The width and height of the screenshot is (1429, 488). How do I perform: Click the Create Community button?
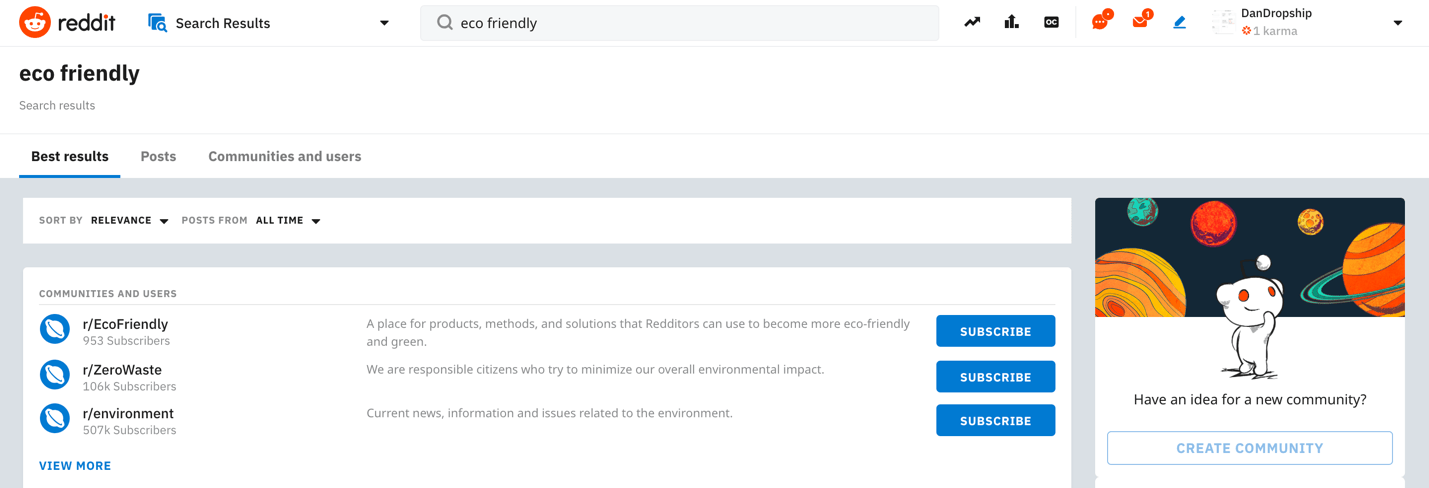1249,448
